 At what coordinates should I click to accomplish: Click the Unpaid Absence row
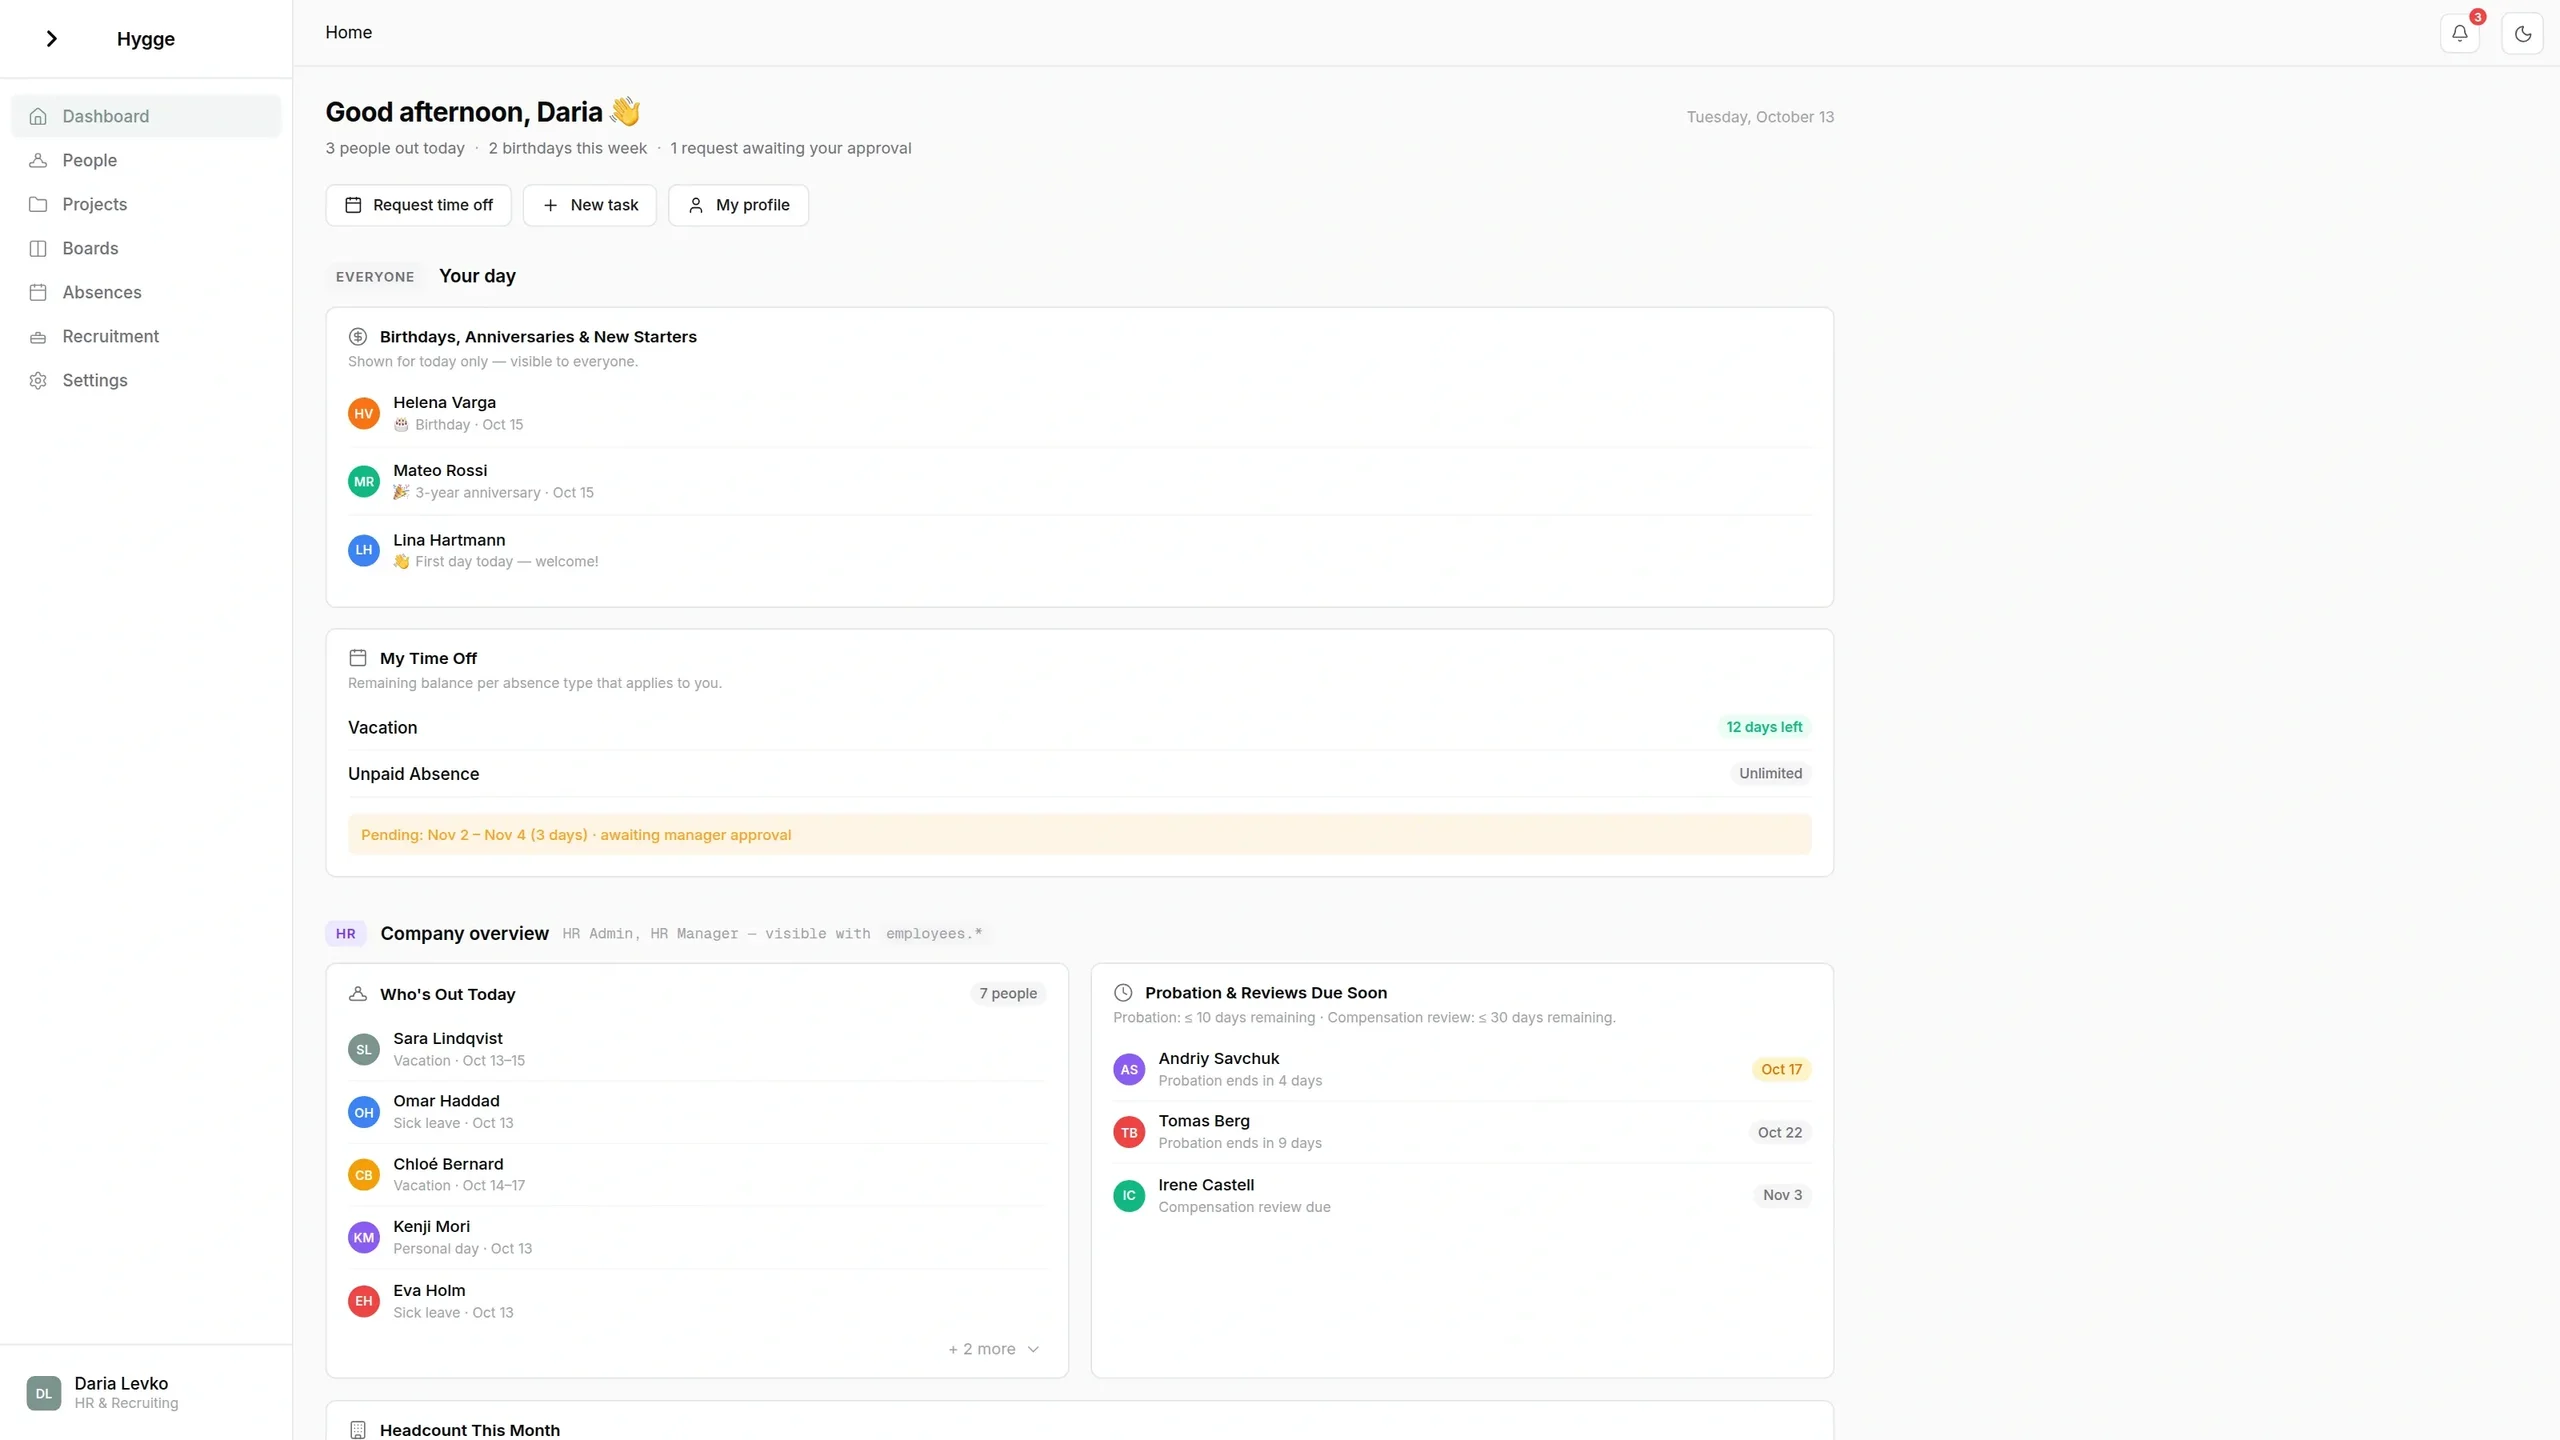1079,774
